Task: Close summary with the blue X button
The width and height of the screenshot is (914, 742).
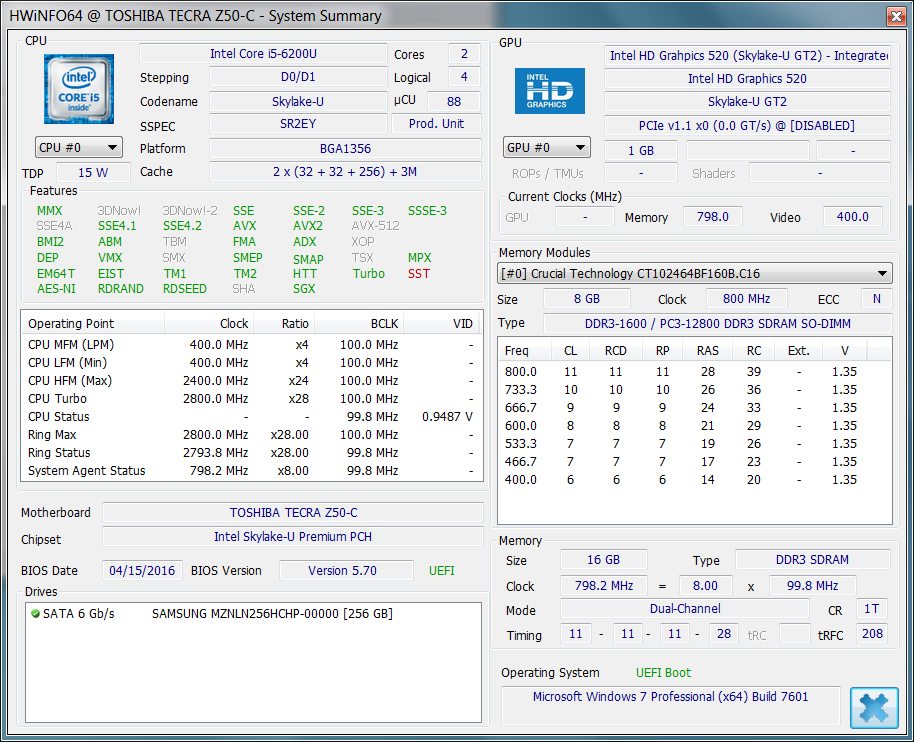Action: (x=874, y=708)
